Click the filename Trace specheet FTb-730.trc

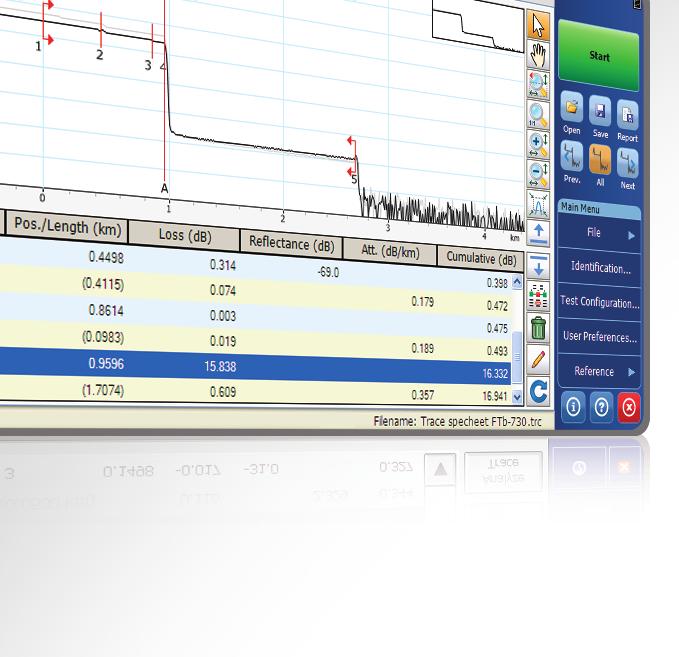click(x=481, y=421)
